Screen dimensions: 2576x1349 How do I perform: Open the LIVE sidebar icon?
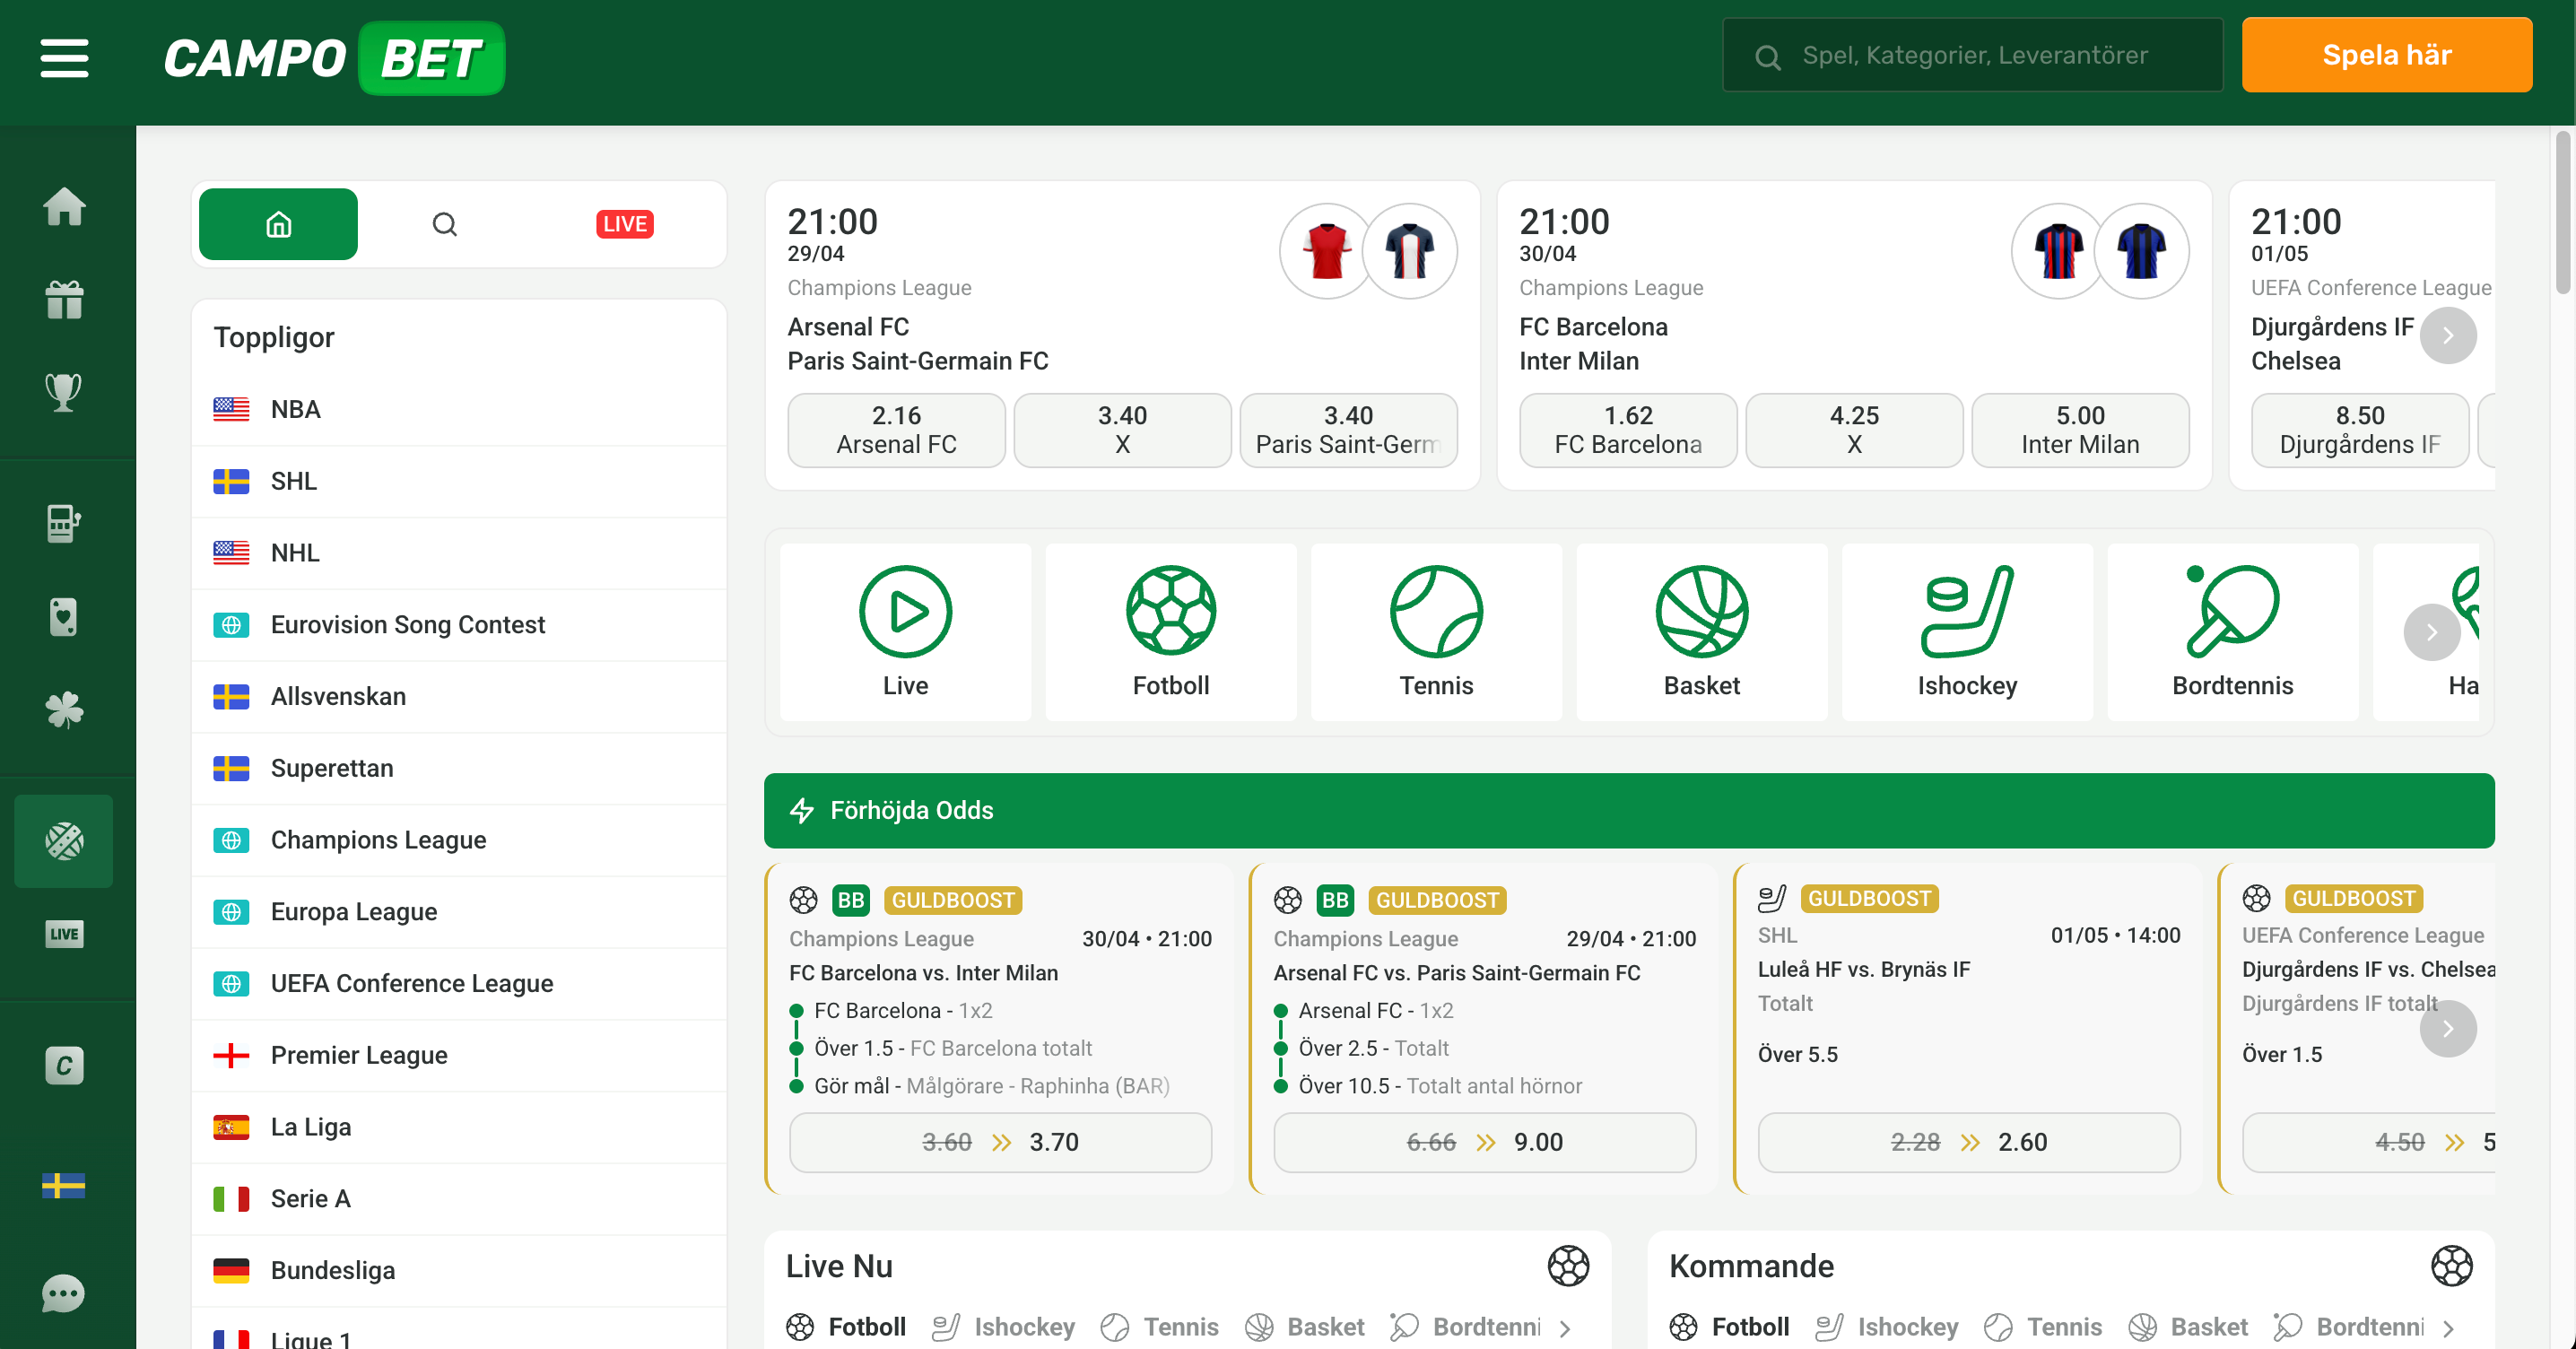(x=64, y=934)
